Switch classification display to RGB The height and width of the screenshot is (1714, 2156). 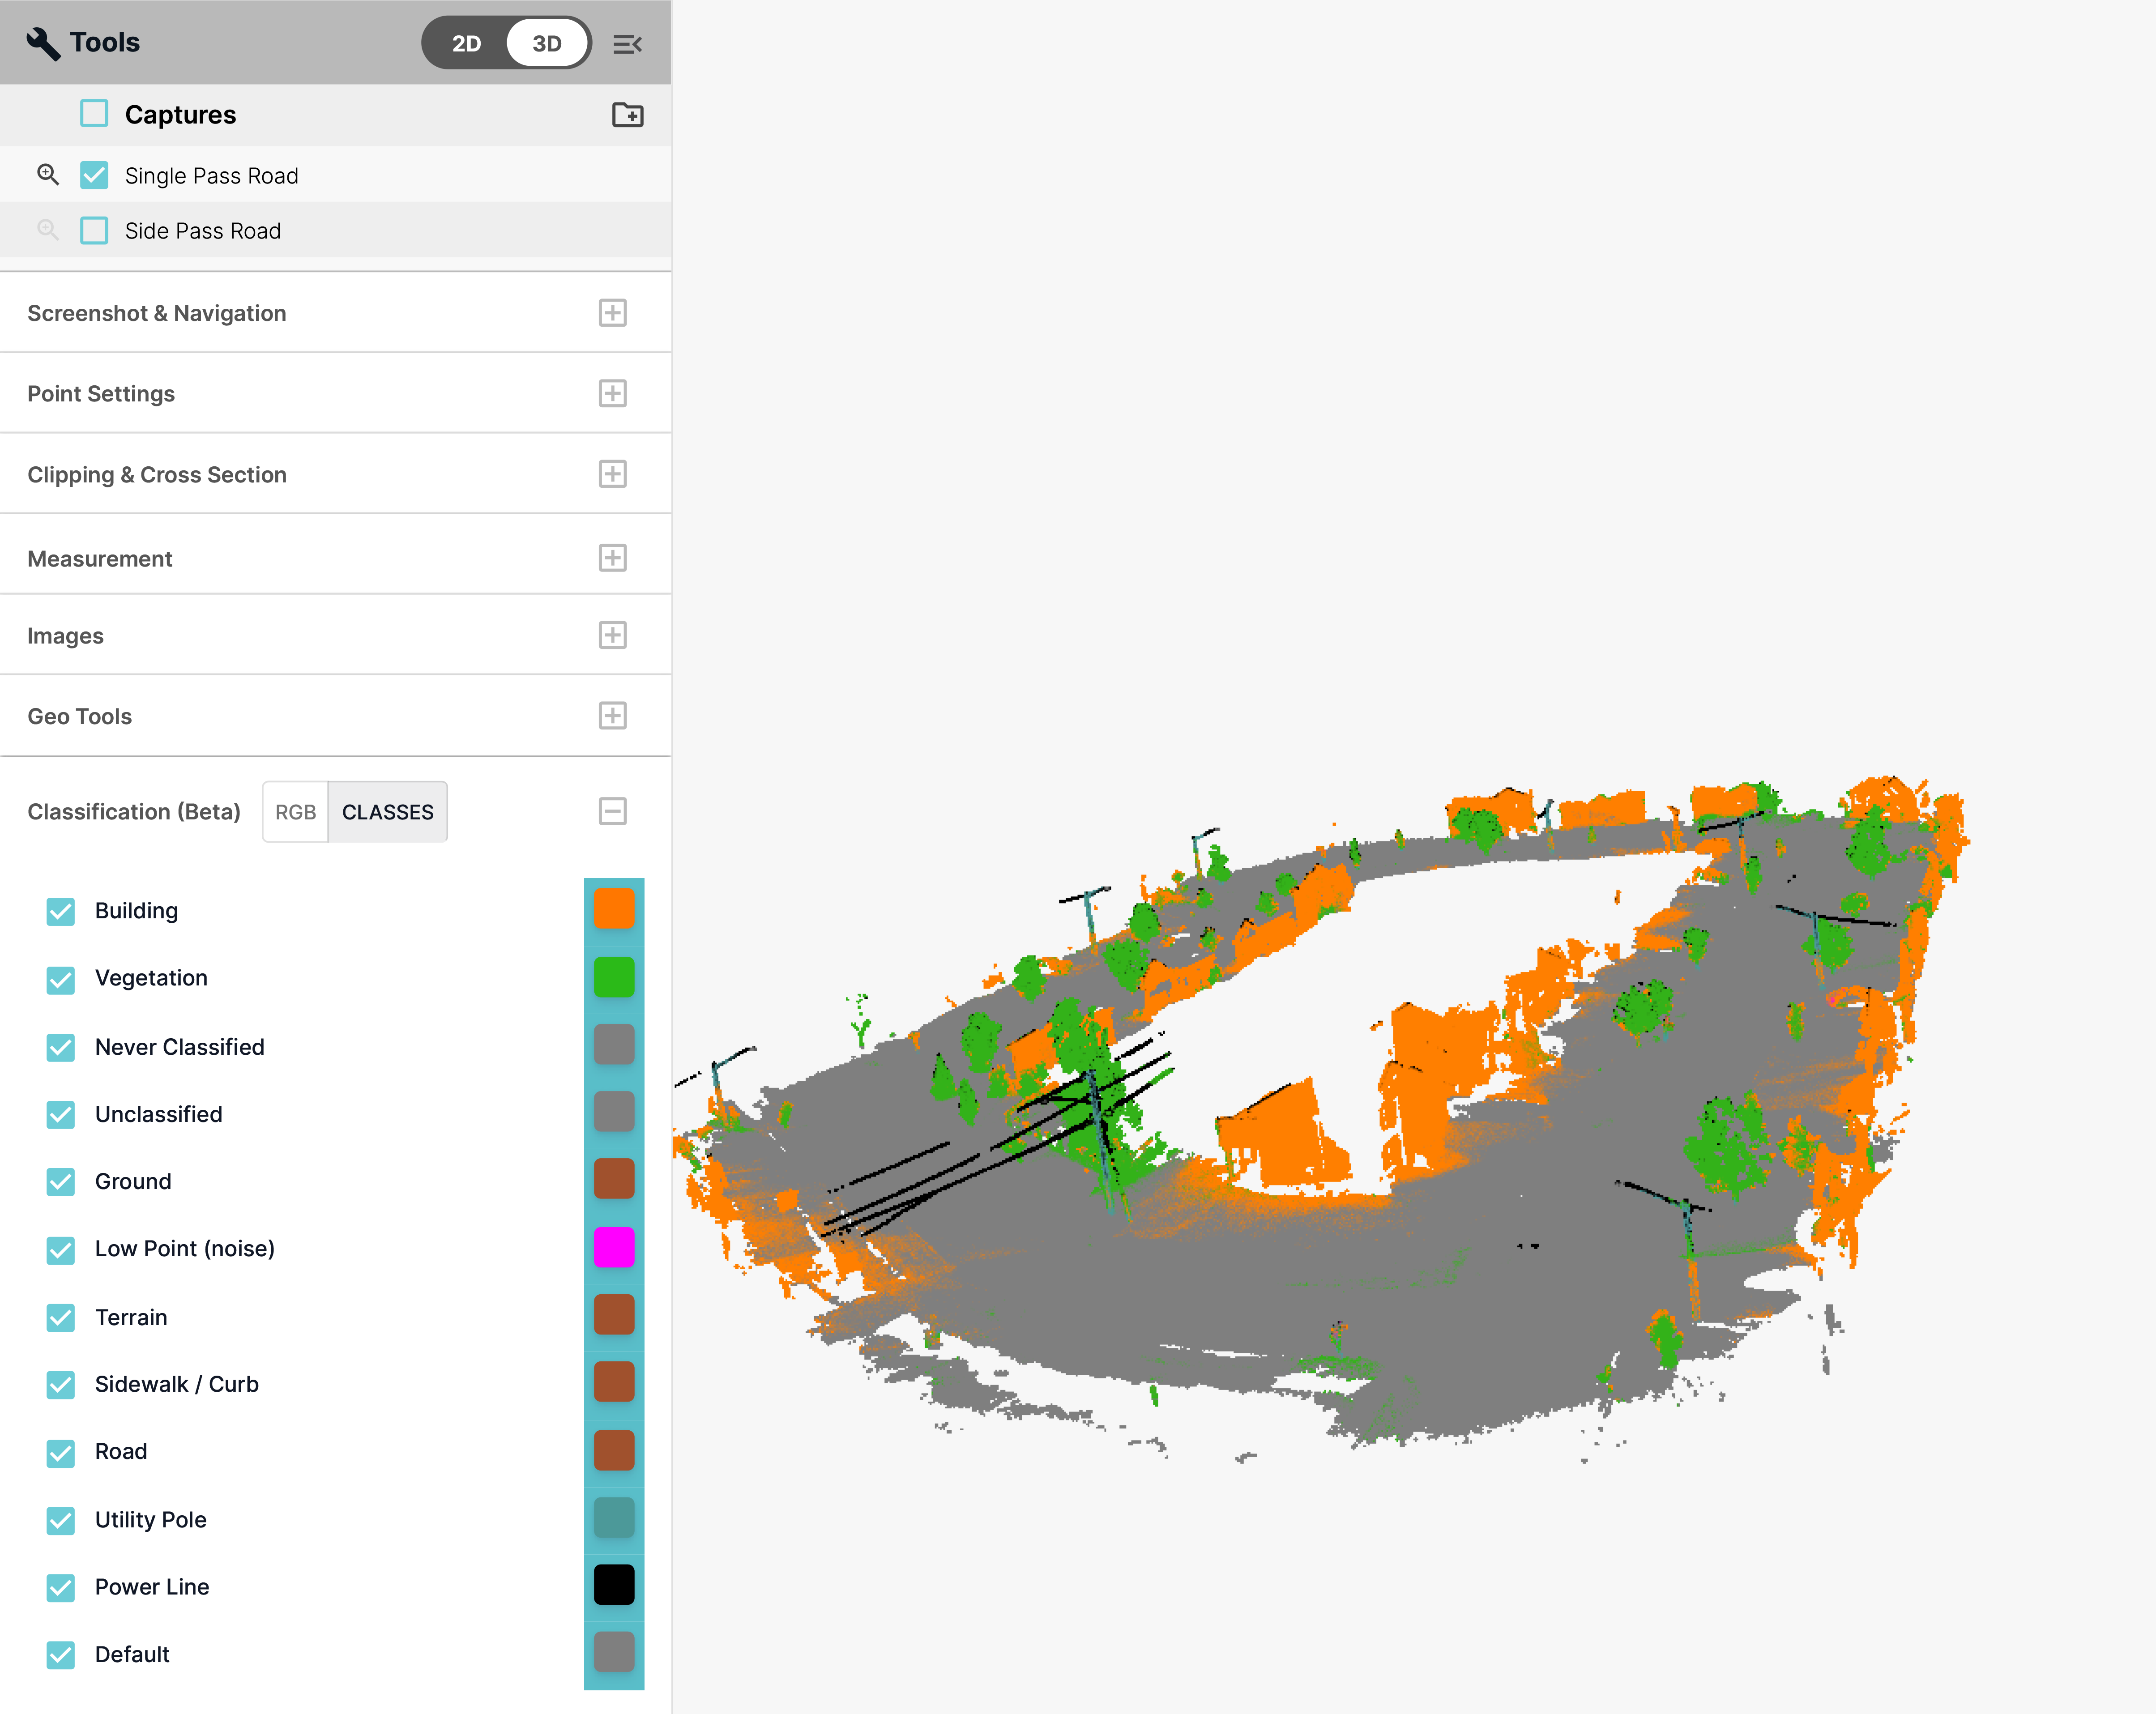295,812
